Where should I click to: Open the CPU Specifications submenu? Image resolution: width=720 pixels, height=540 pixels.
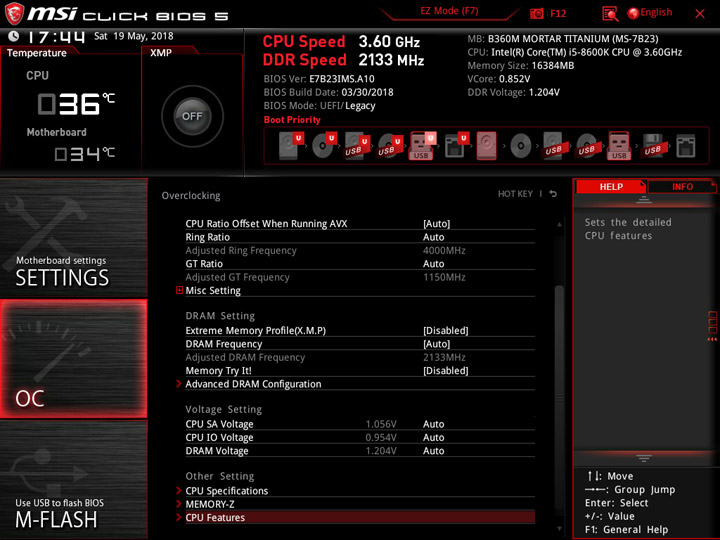tap(226, 491)
